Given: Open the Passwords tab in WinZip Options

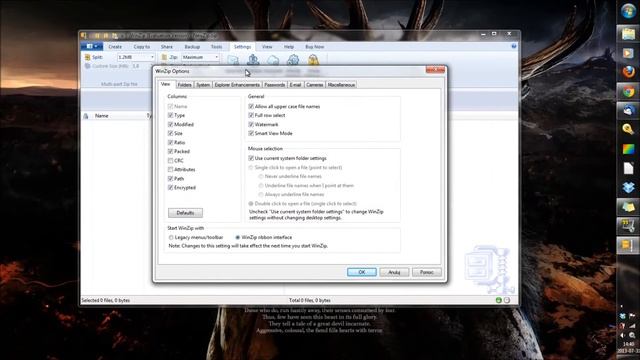Looking at the screenshot, I should (274, 85).
